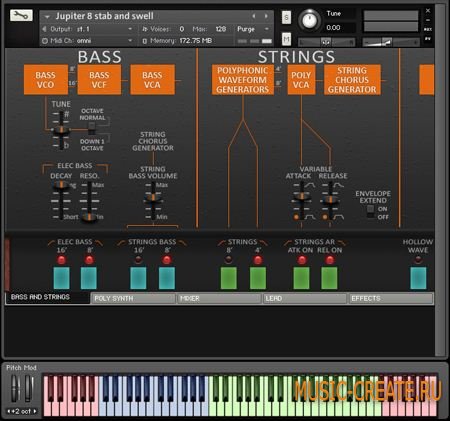Toggle the Elec Bass 16' button
This screenshot has height=421, width=450.
point(62,278)
